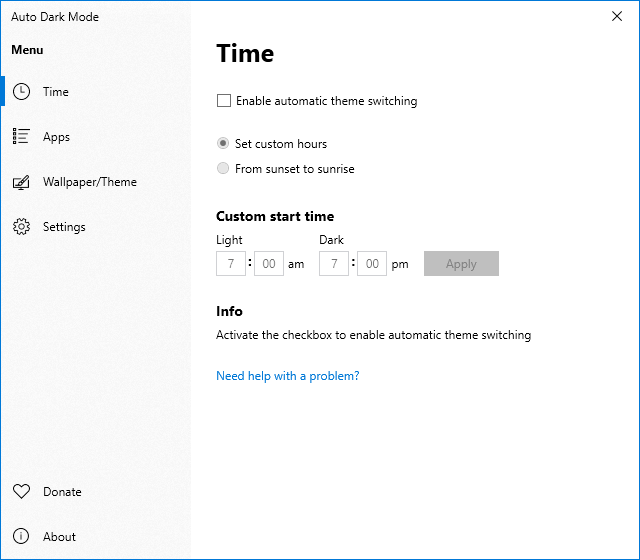Enable automatic theme switching checkbox
Screen dimensions: 640x560
click(x=224, y=101)
